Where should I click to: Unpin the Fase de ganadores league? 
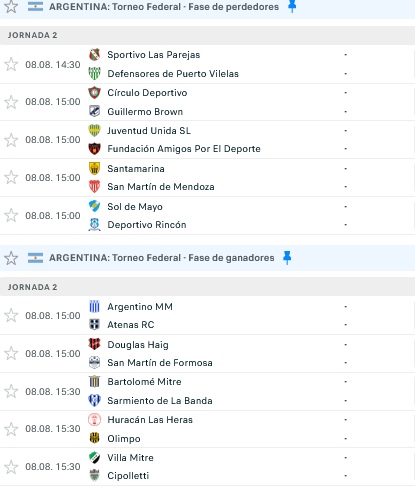[x=287, y=258]
